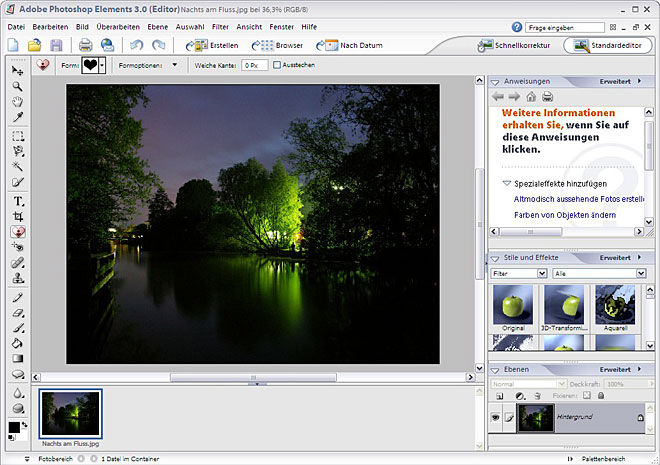The height and width of the screenshot is (465, 660).
Task: Toggle visibility eye of Hintergrund layer
Action: point(495,417)
